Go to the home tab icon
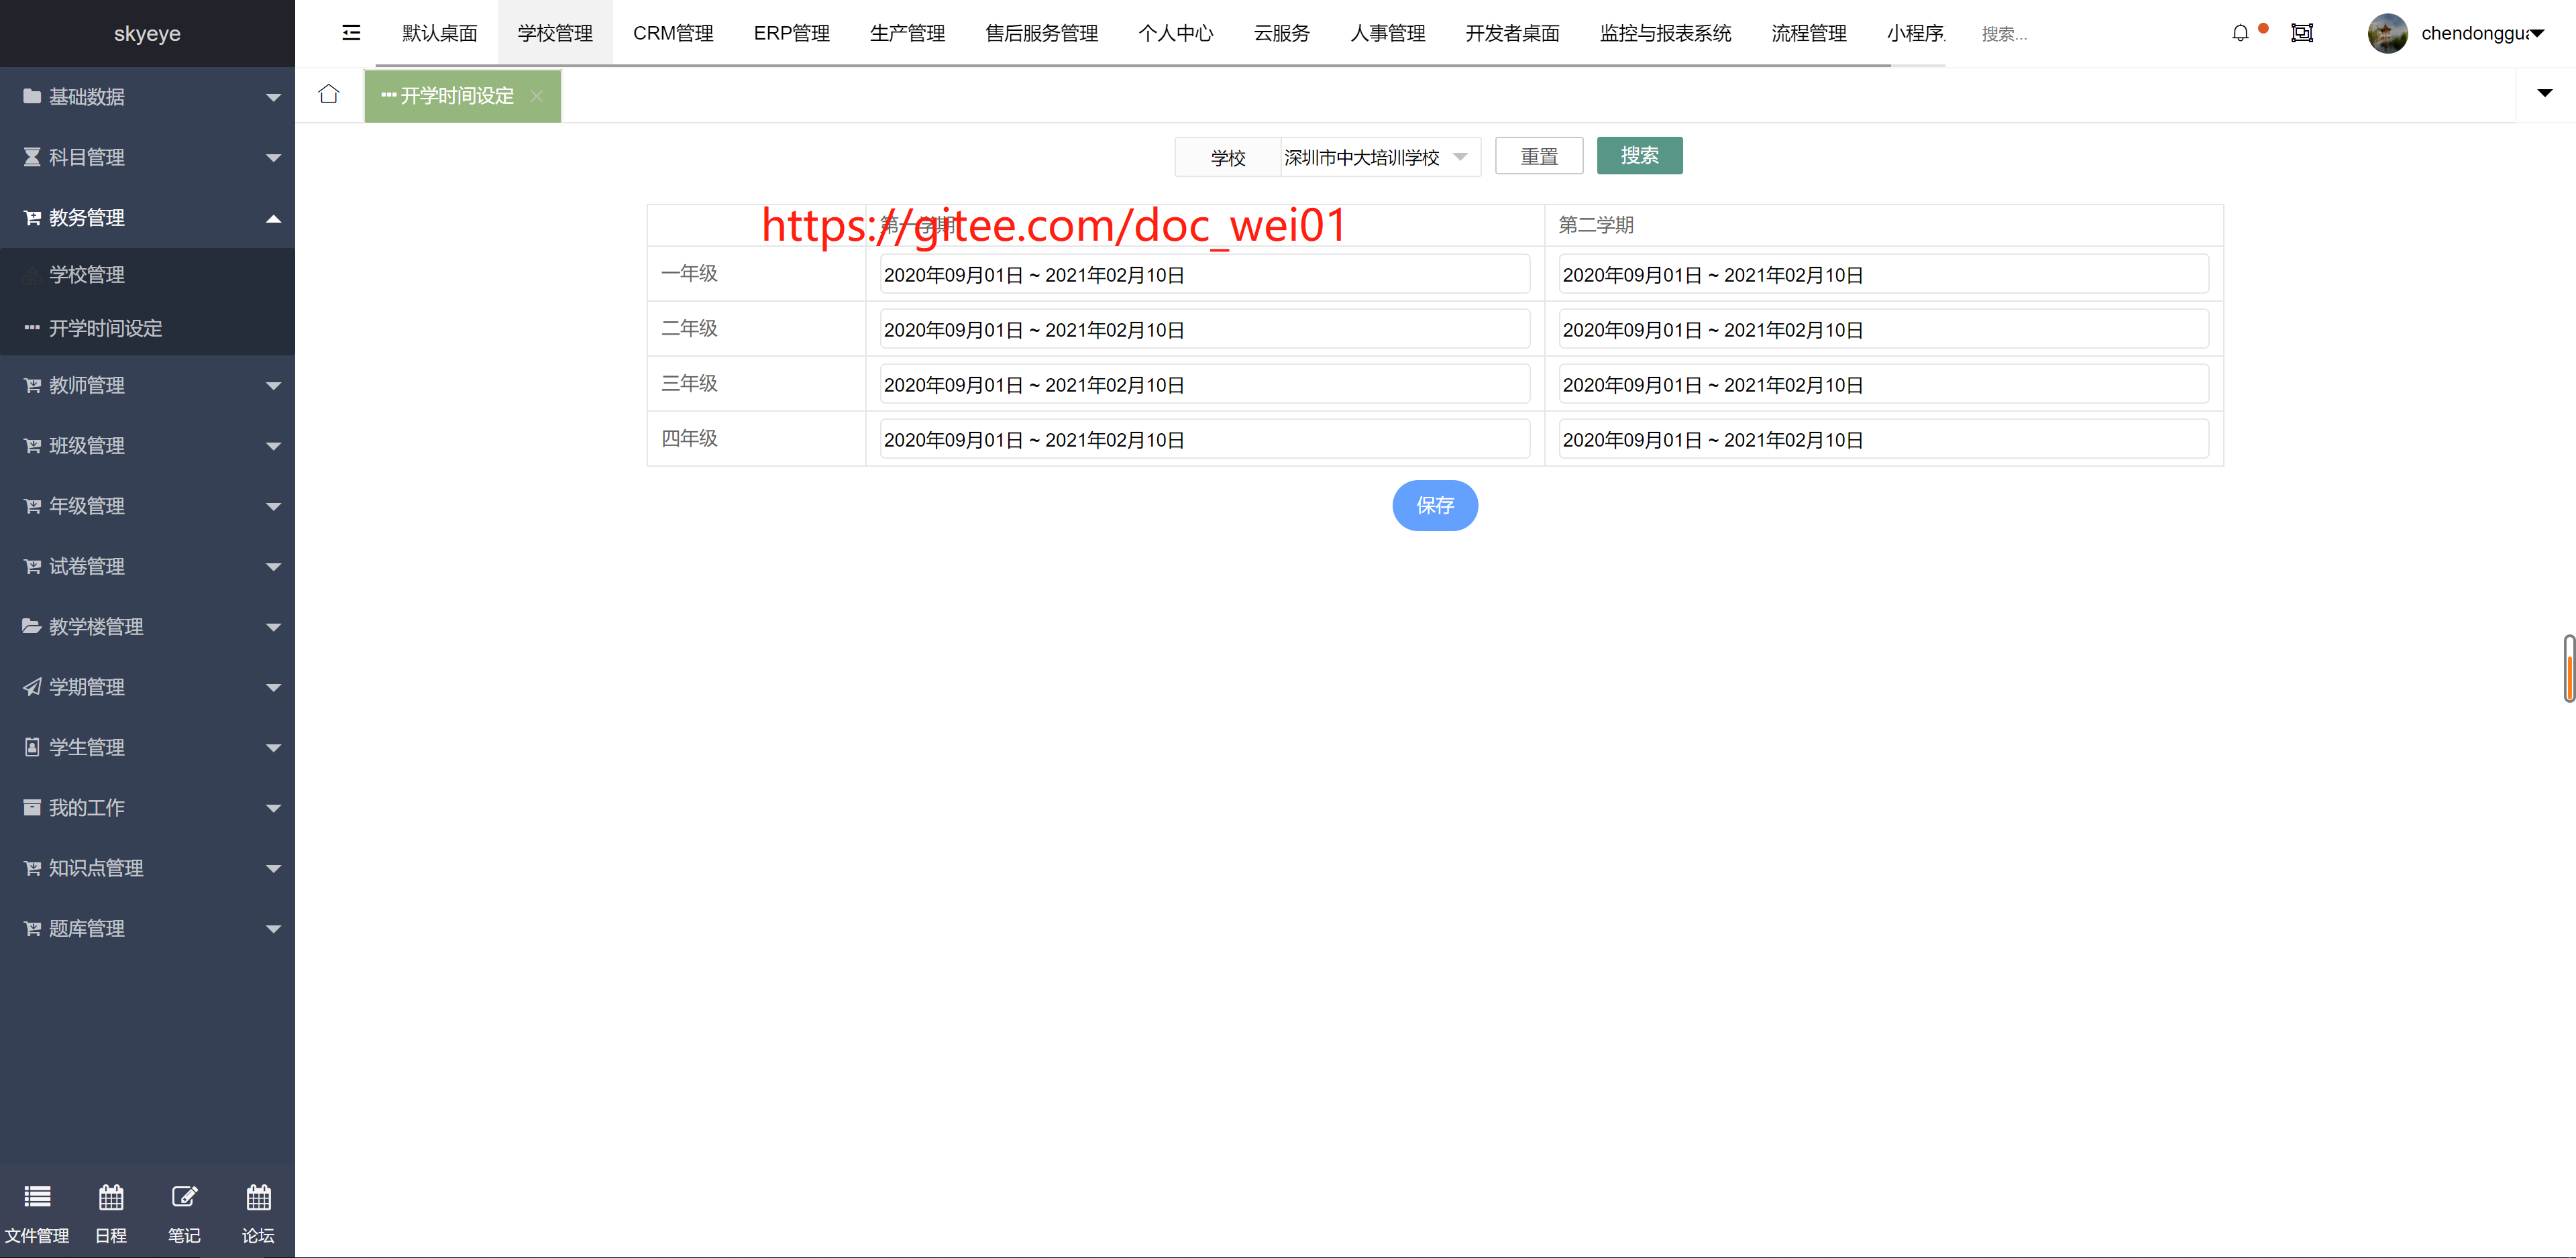2576x1258 pixels. point(329,94)
